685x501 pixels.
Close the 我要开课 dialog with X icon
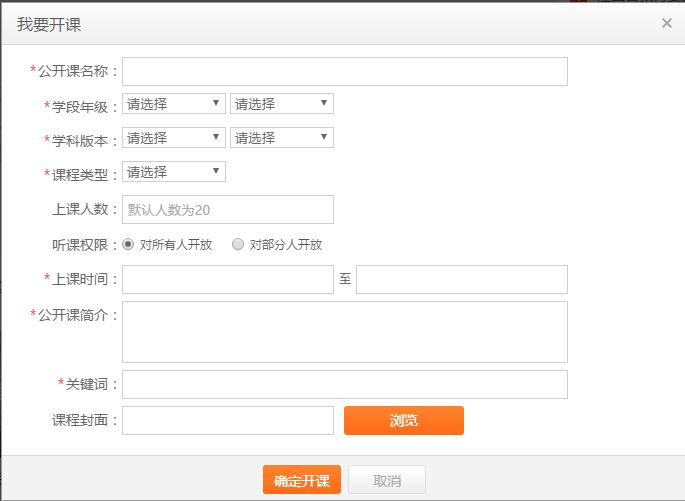coord(666,23)
